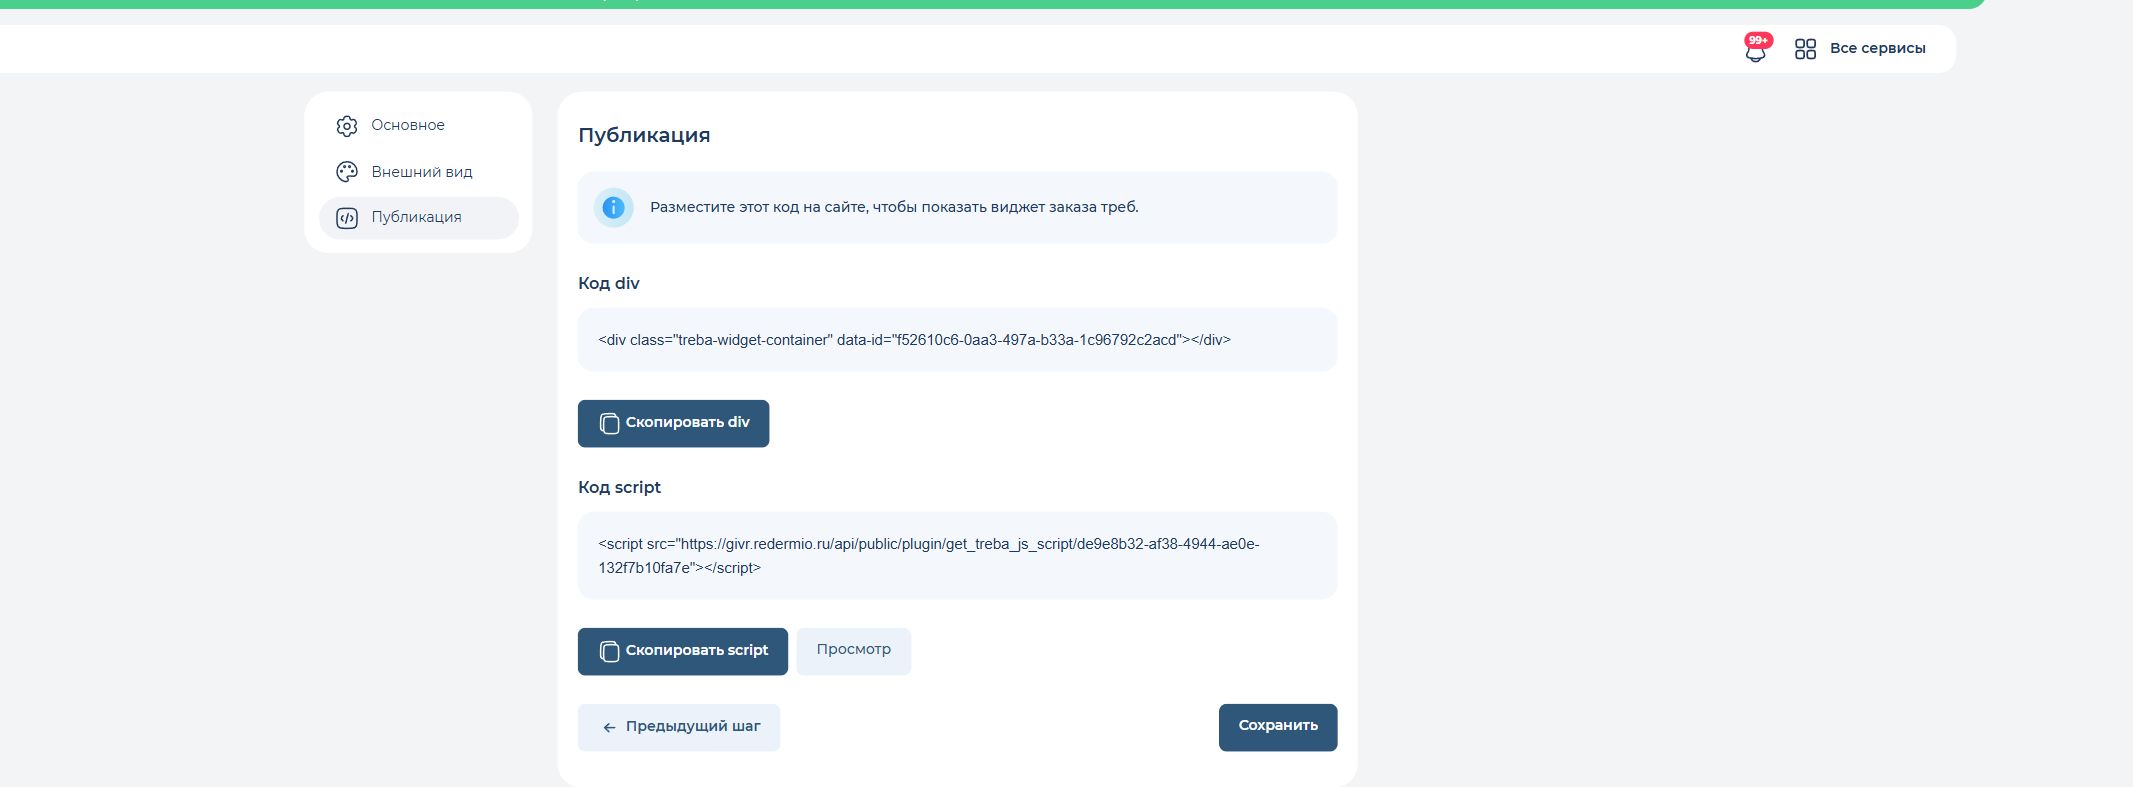Click the grid icon beside Все сервисы
The height and width of the screenshot is (787, 2133).
(x=1805, y=49)
